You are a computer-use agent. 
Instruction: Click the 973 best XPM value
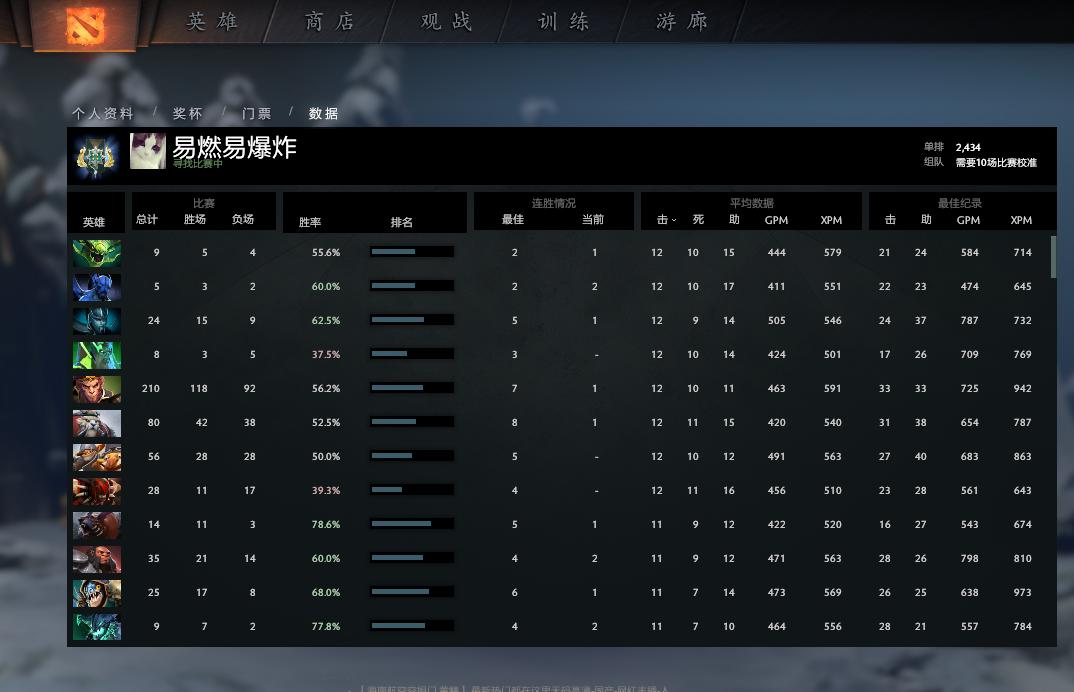pyautogui.click(x=1022, y=593)
